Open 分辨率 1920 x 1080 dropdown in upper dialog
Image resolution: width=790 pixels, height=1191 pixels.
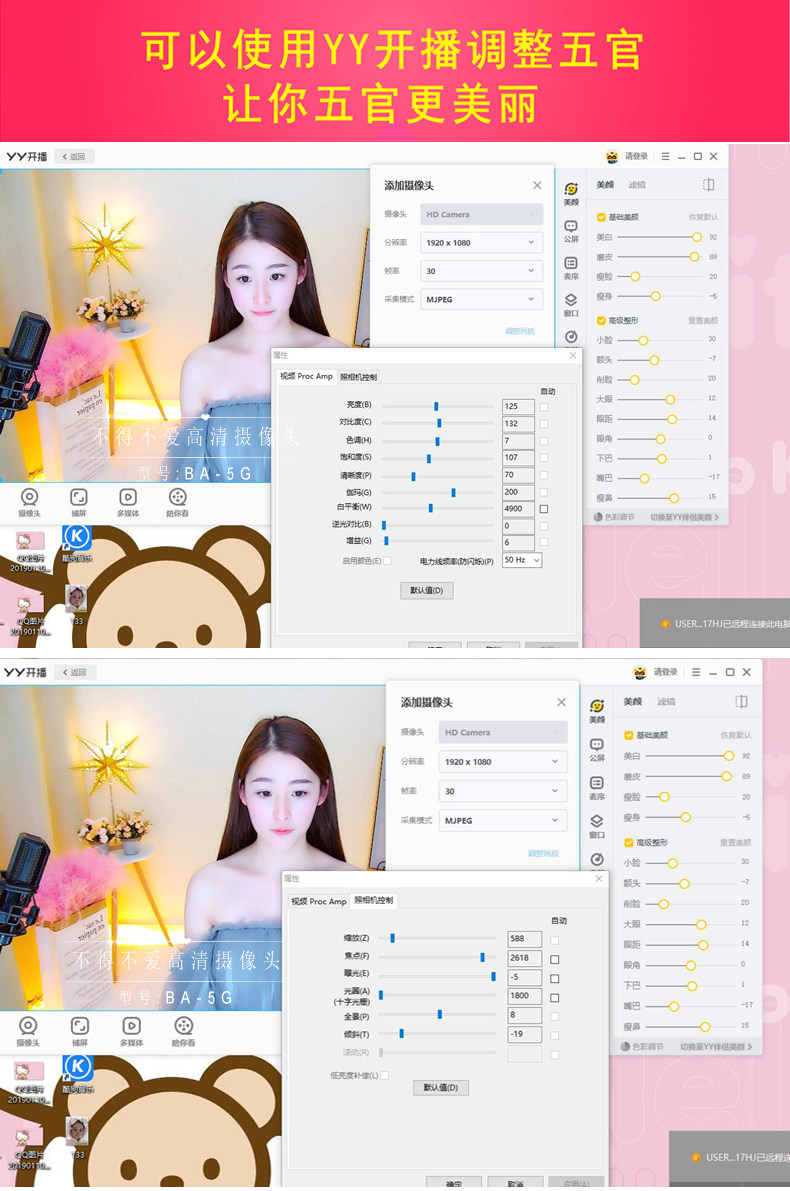[482, 243]
